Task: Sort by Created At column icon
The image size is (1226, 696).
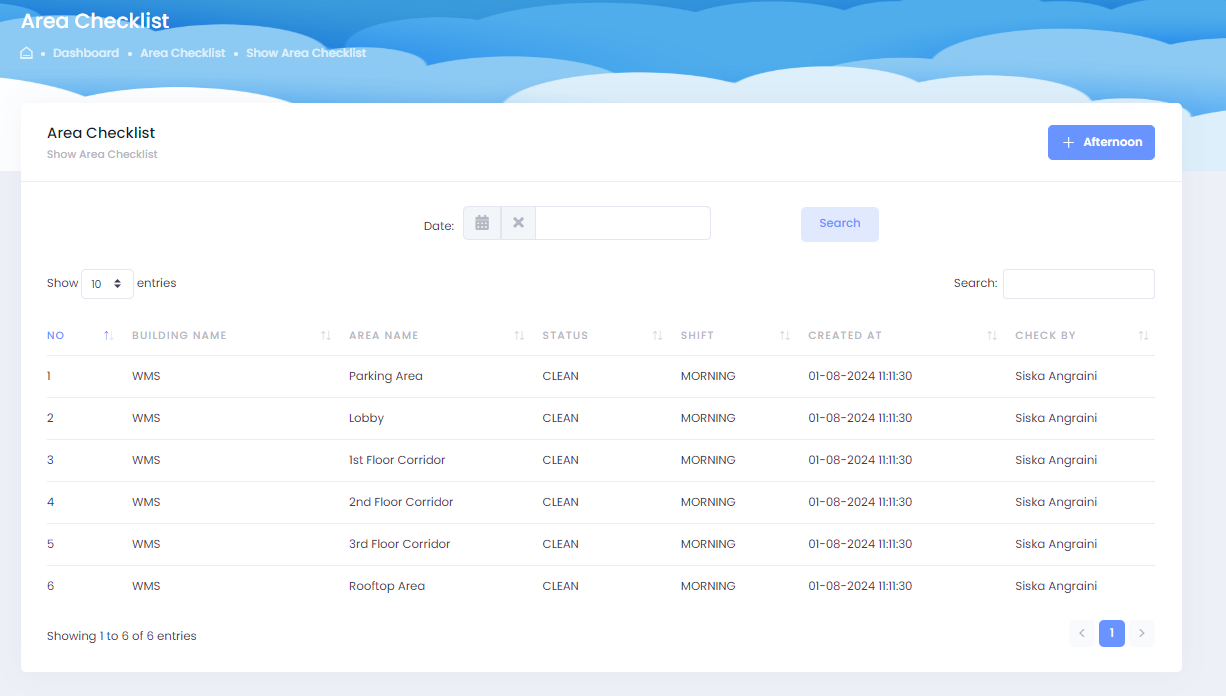Action: click(x=991, y=336)
